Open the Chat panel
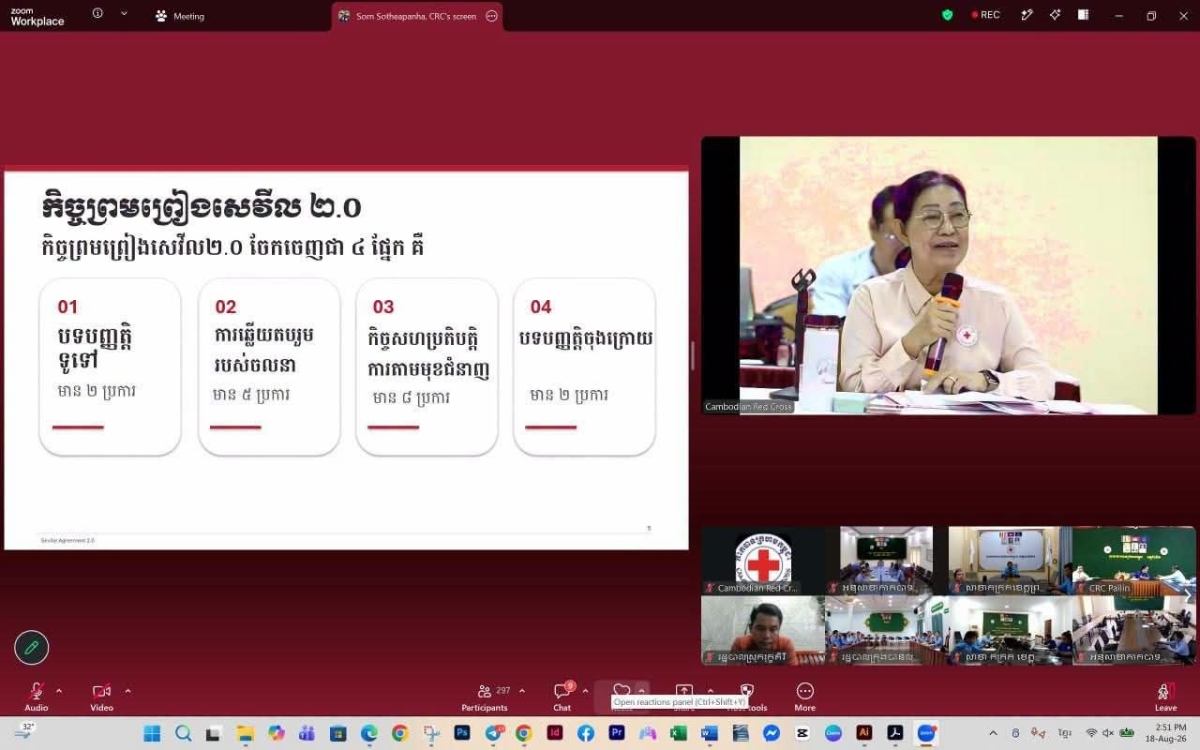Image resolution: width=1200 pixels, height=750 pixels. [562, 696]
